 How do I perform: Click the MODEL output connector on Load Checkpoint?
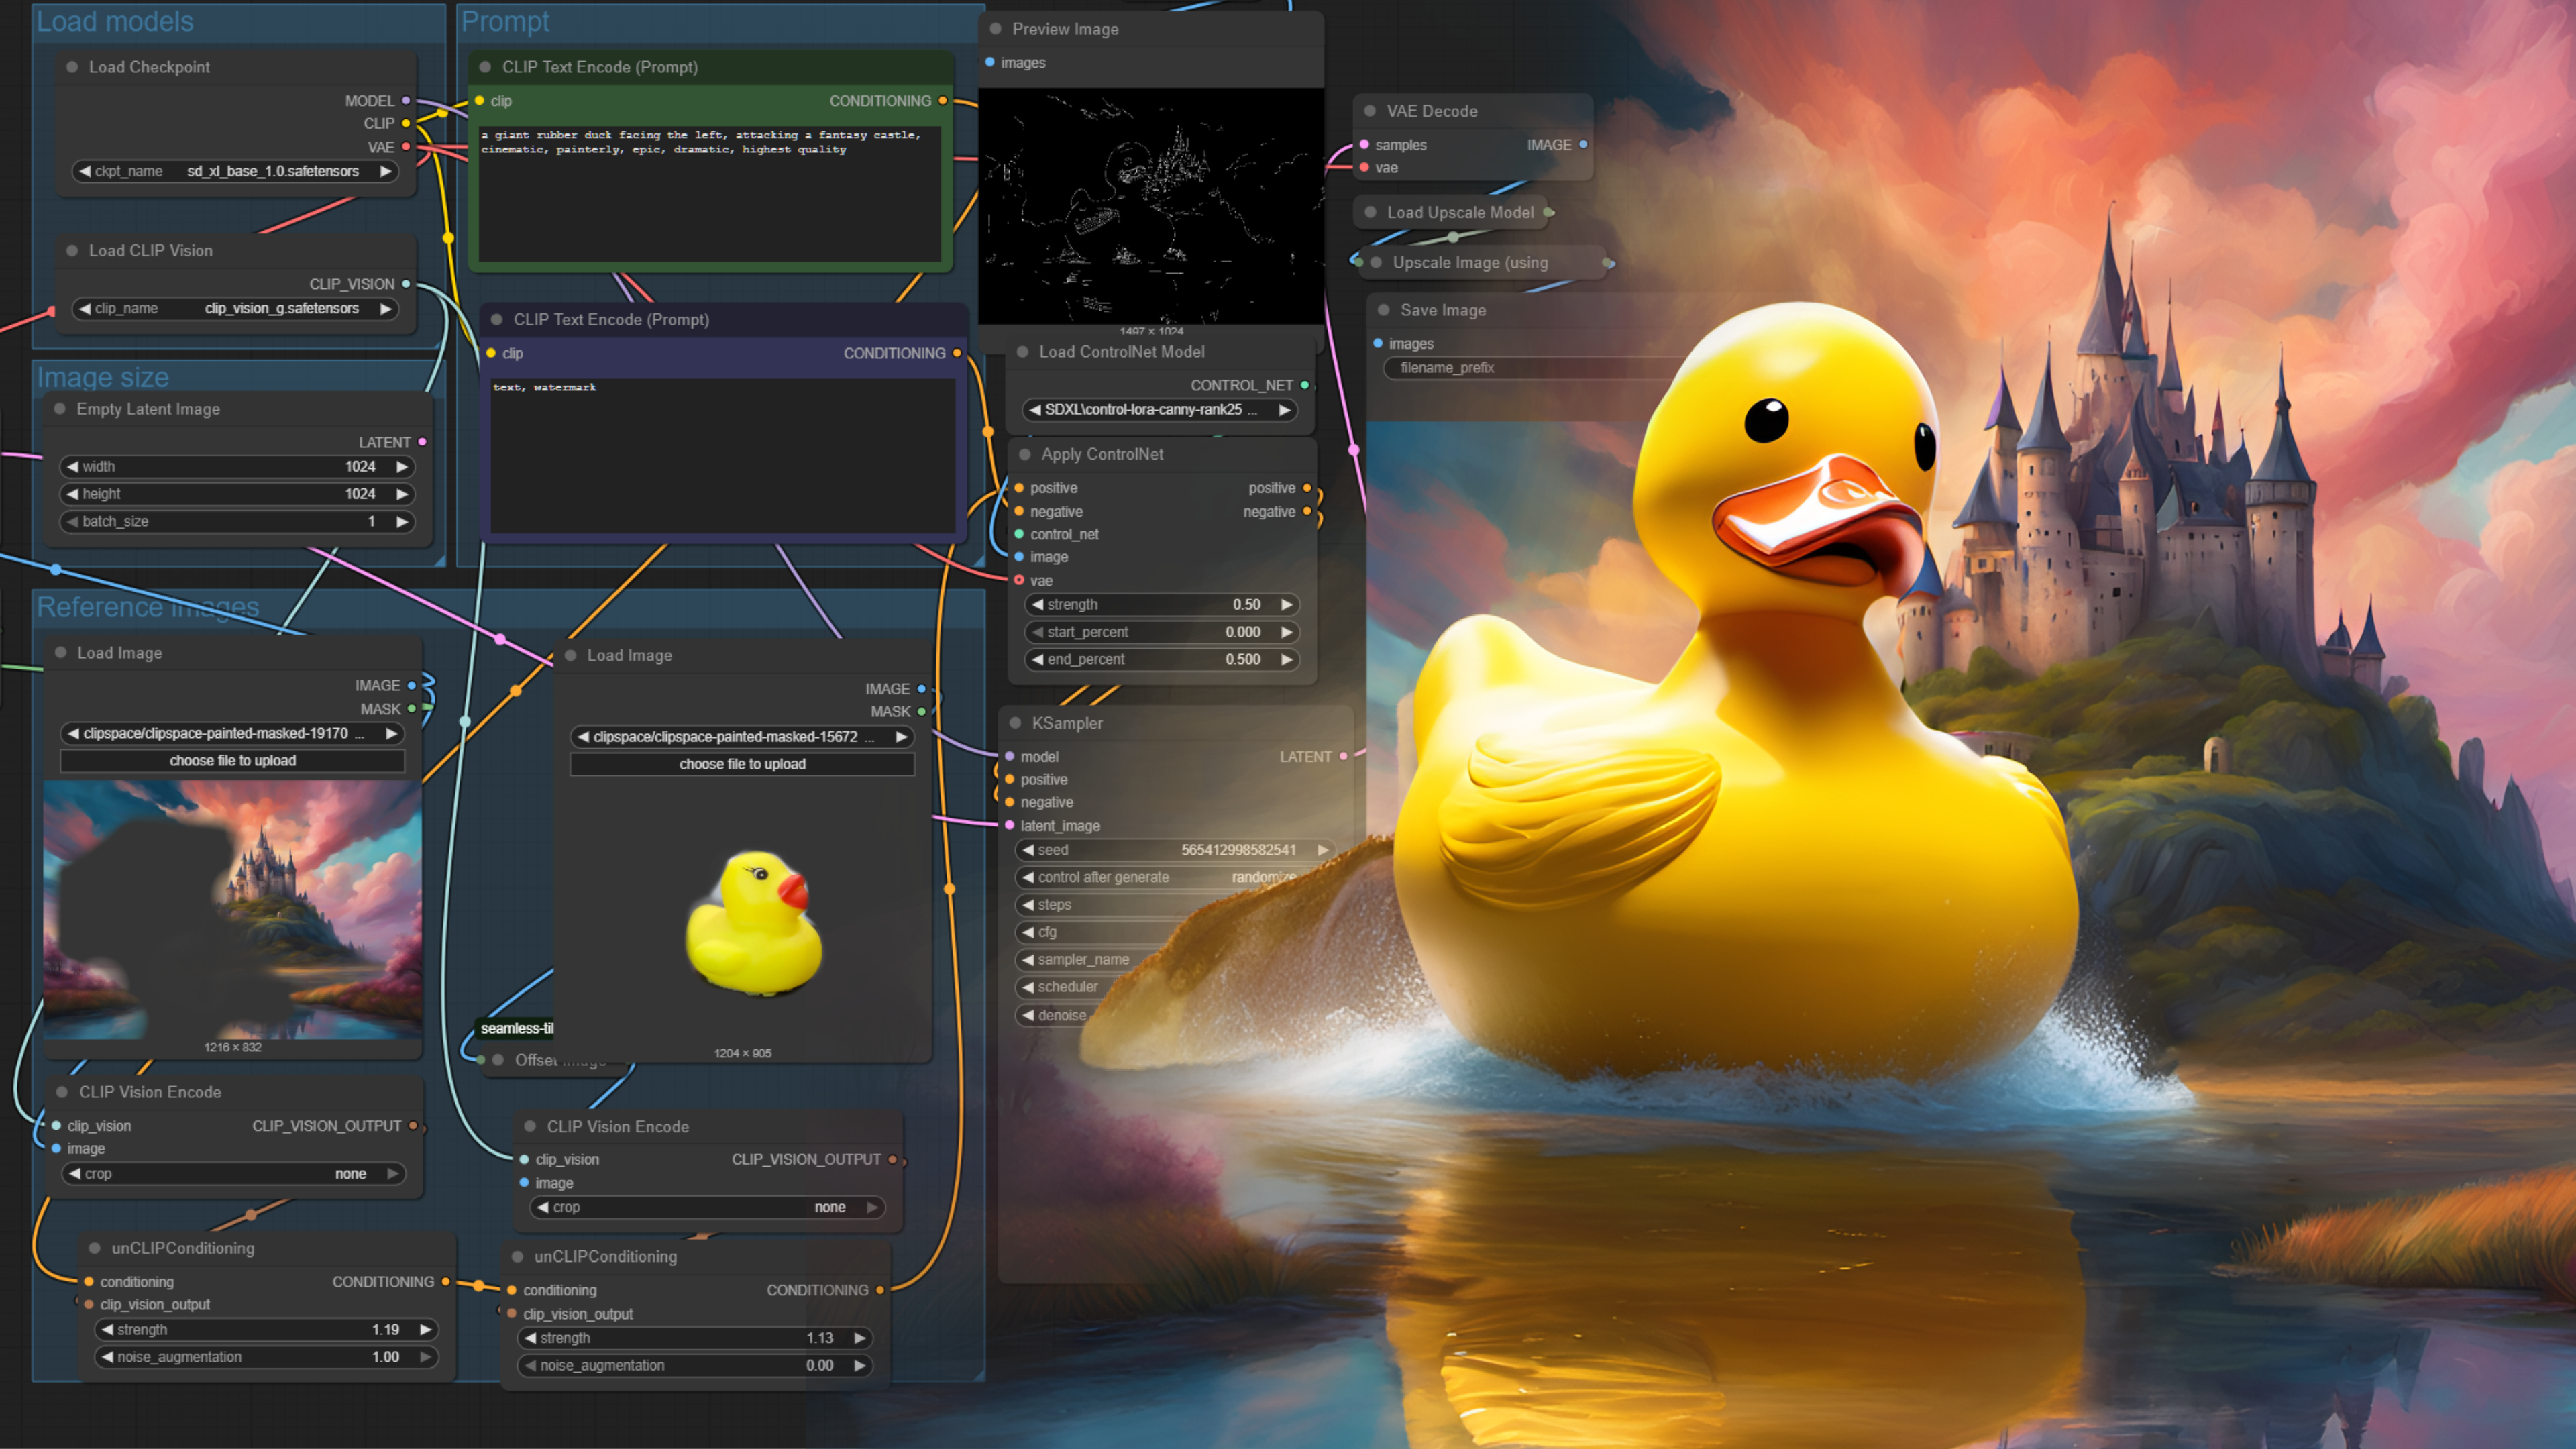(406, 101)
